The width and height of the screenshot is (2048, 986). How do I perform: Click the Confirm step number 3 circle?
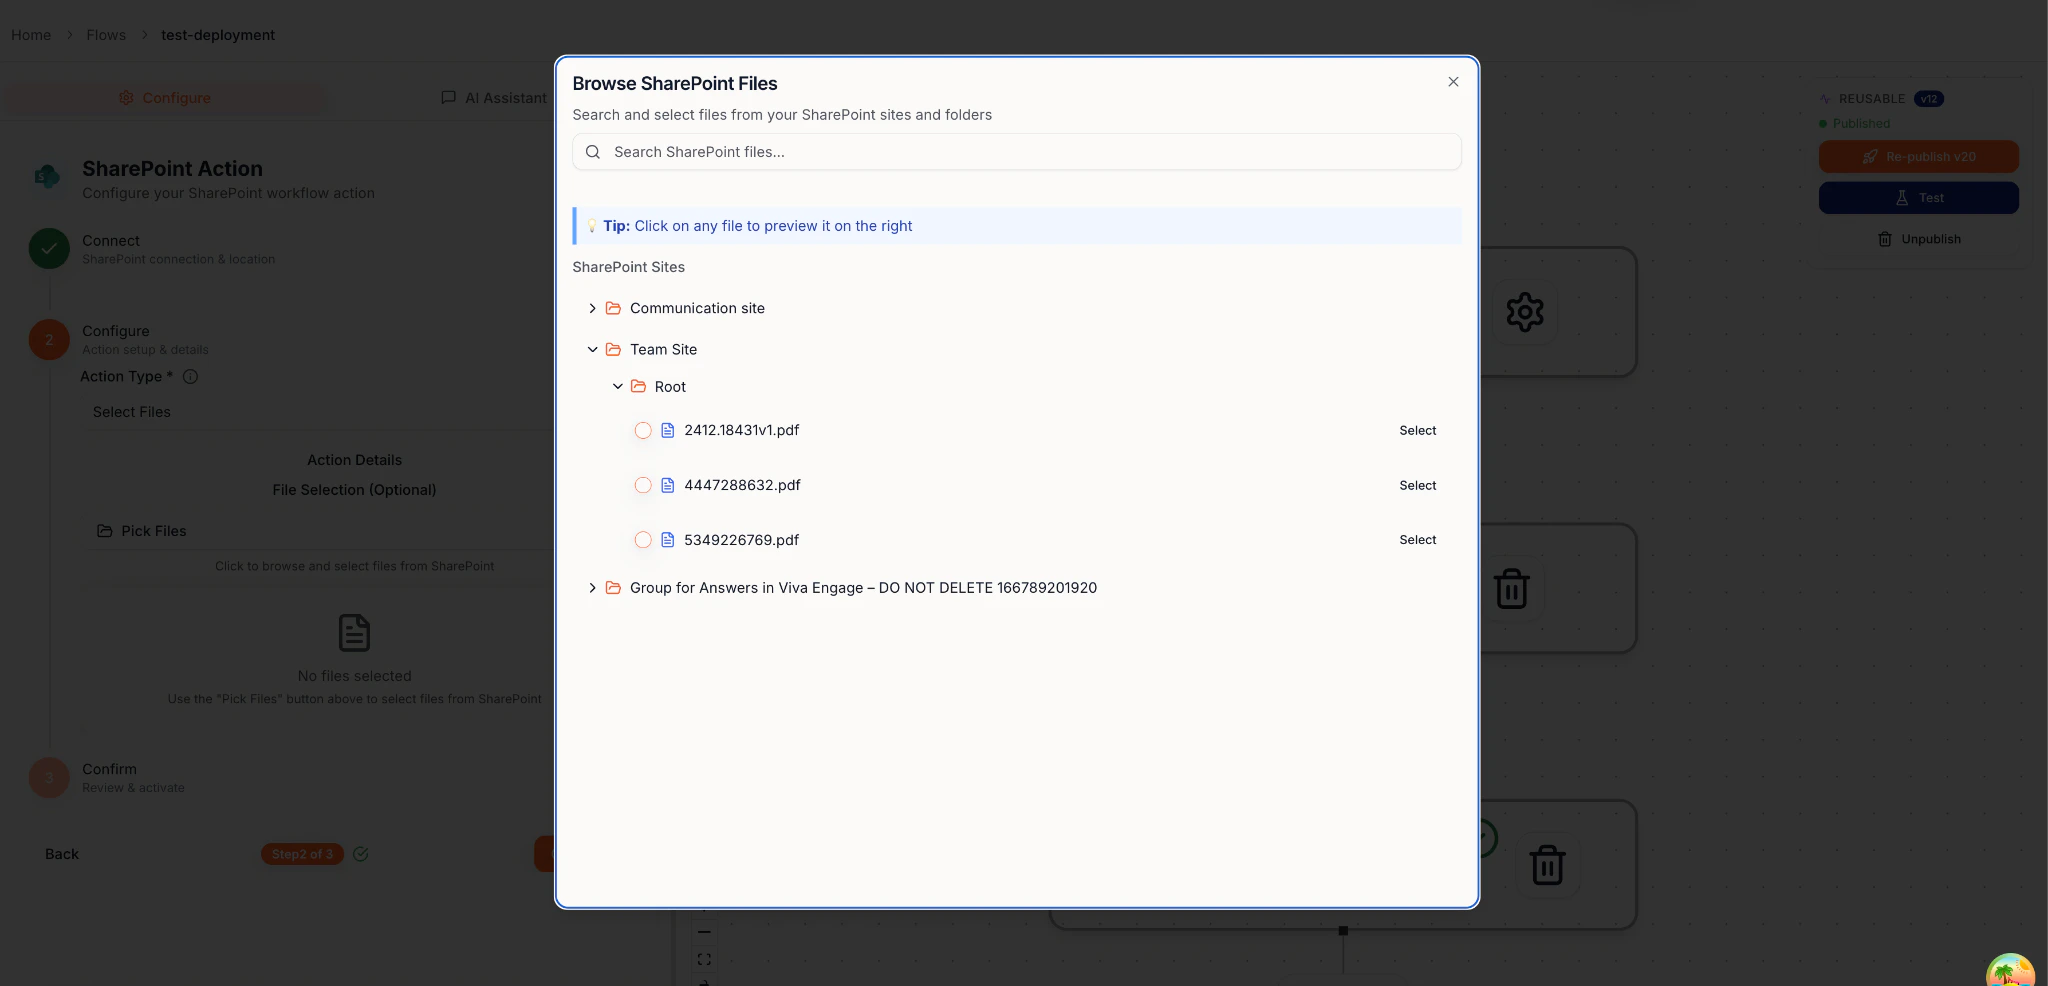coord(49,778)
